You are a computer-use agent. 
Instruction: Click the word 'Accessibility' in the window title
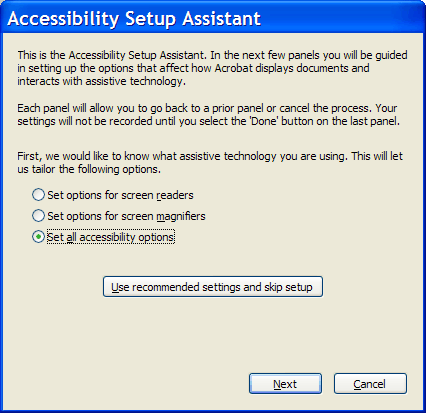[63, 19]
